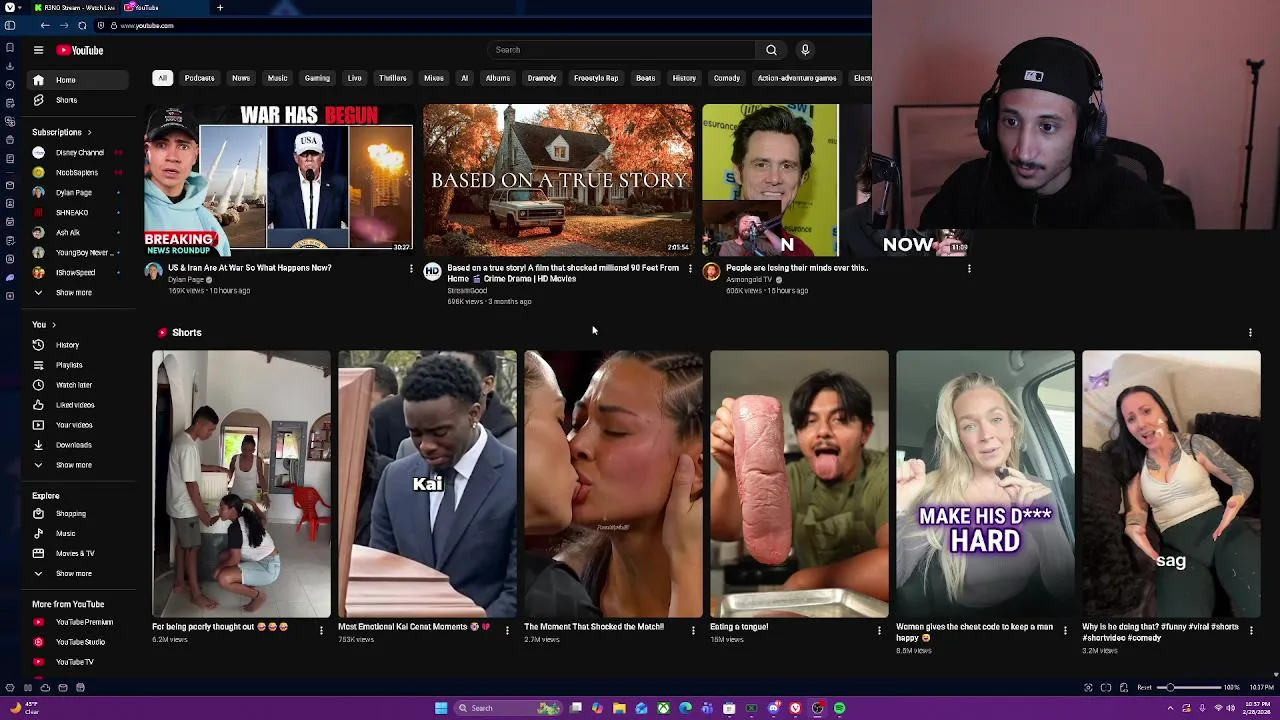This screenshot has height=720, width=1280.
Task: Open options for Eating a tongue short
Action: 879,630
